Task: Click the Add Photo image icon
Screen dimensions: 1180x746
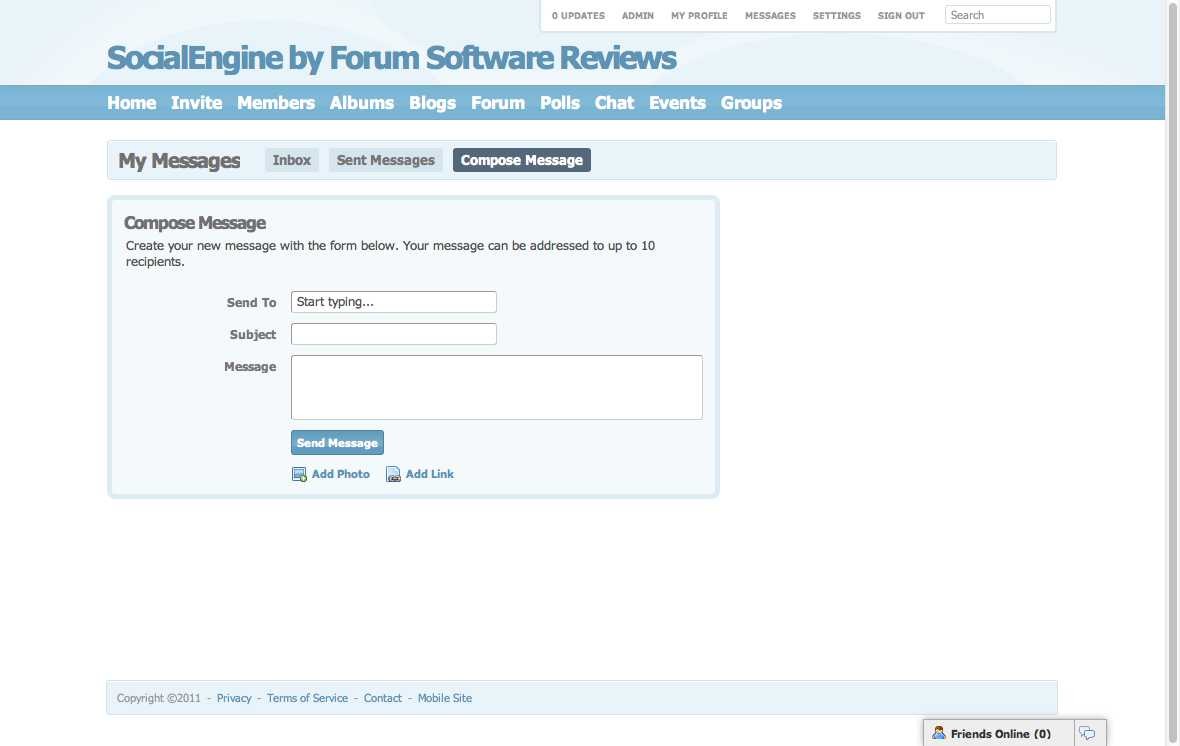Action: 299,474
